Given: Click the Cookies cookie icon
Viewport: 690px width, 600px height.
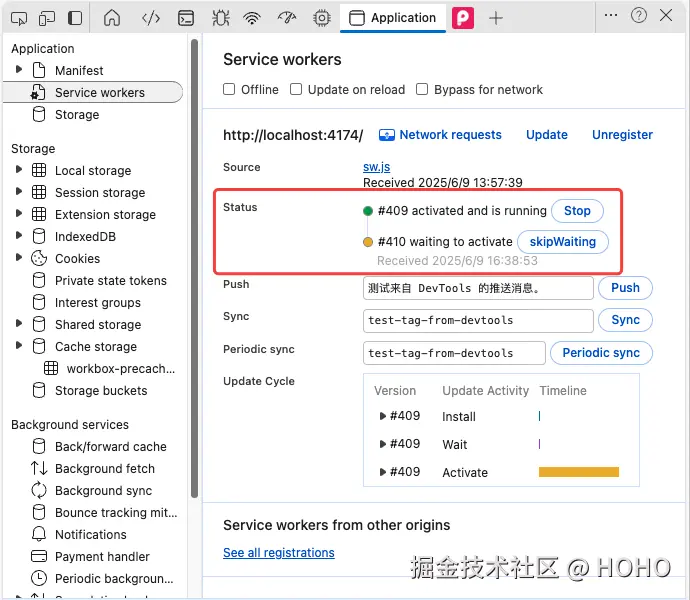Looking at the screenshot, I should [39, 258].
